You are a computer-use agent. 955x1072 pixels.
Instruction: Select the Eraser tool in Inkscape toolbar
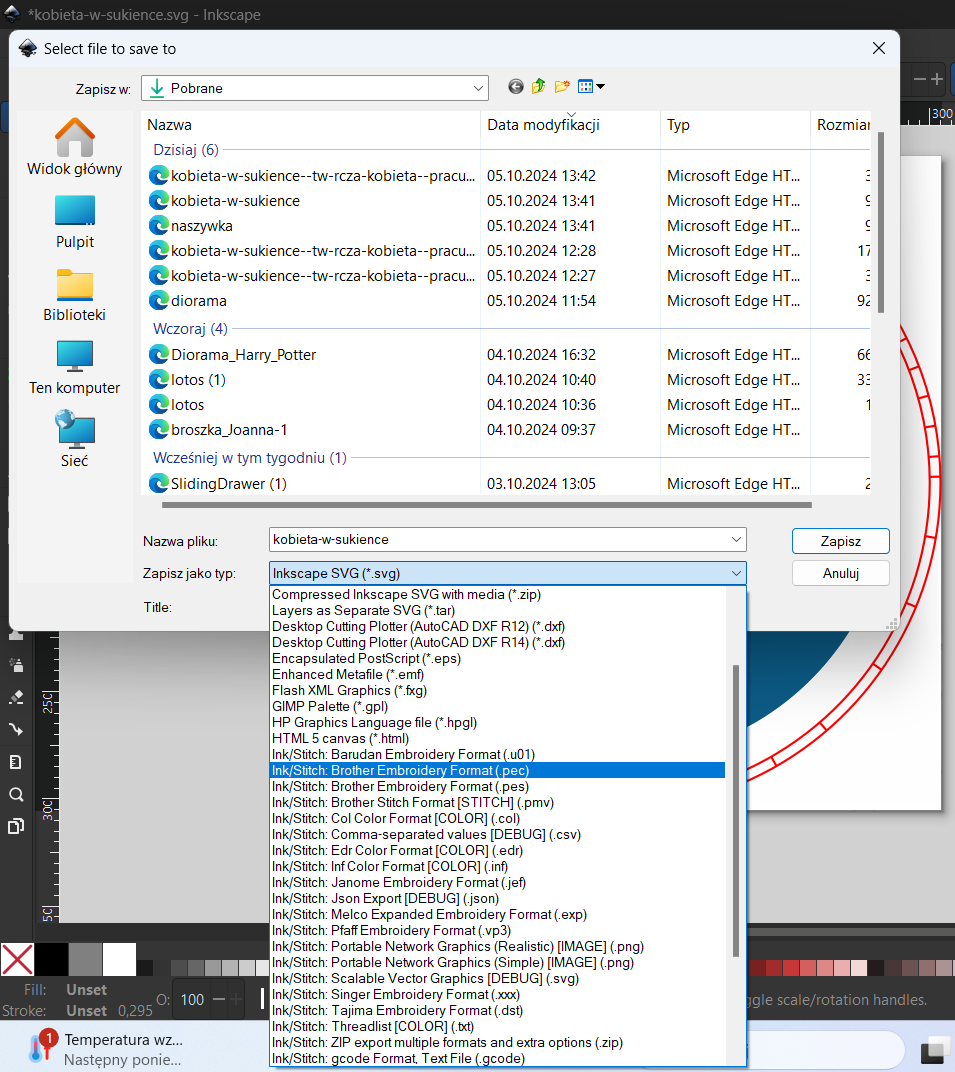(16, 697)
